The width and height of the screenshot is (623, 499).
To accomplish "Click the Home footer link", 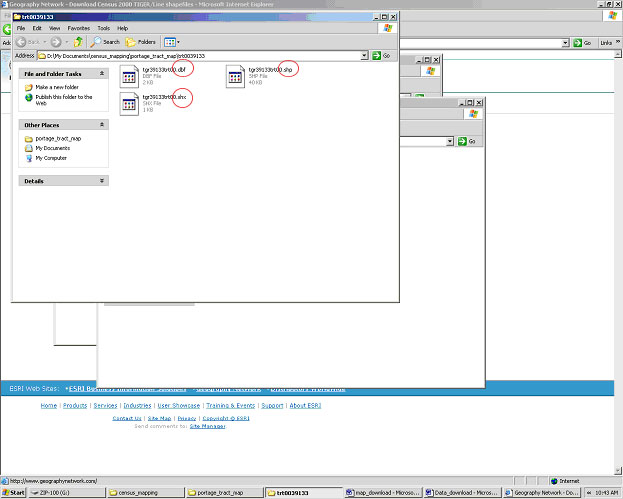I will point(48,405).
